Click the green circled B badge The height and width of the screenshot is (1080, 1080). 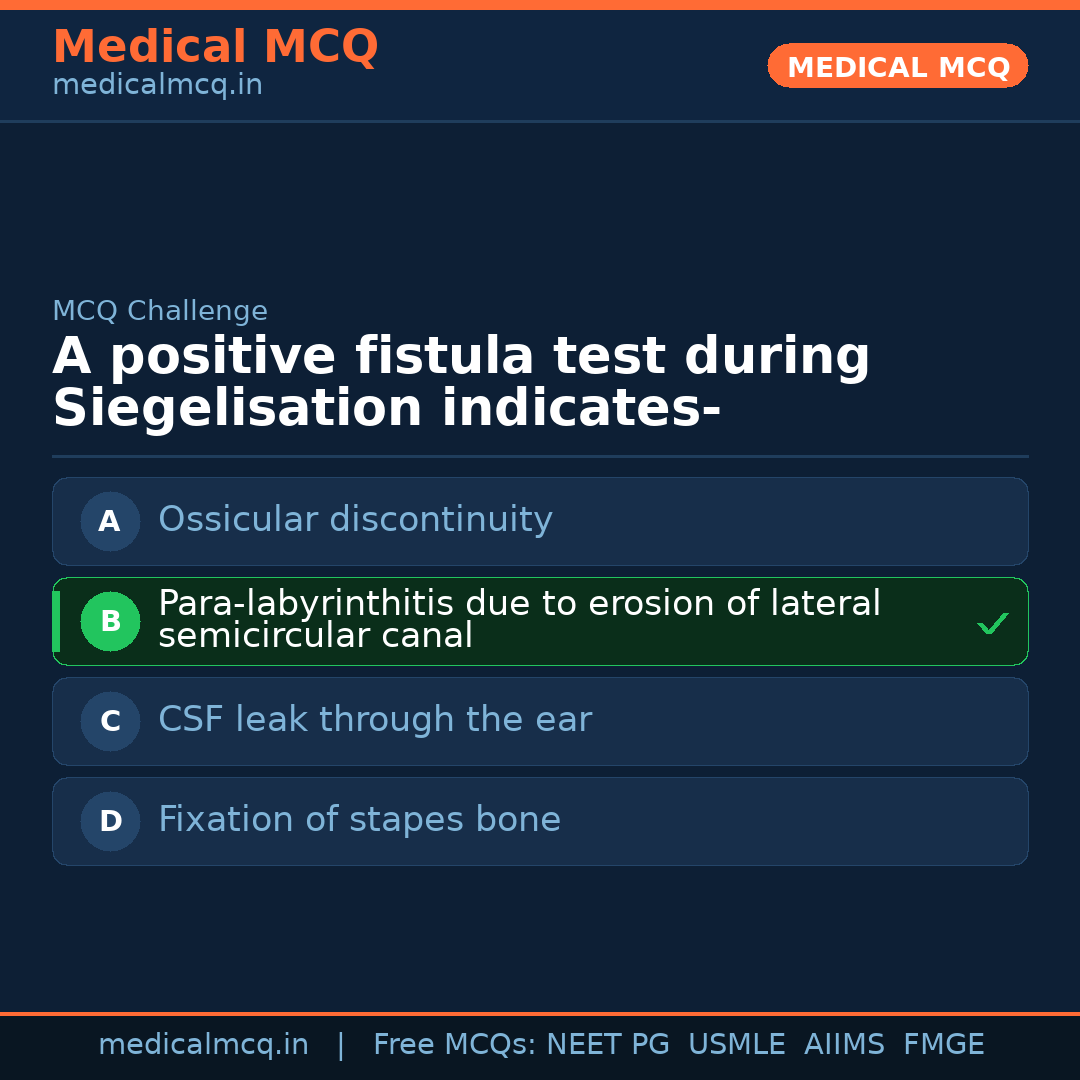click(110, 621)
